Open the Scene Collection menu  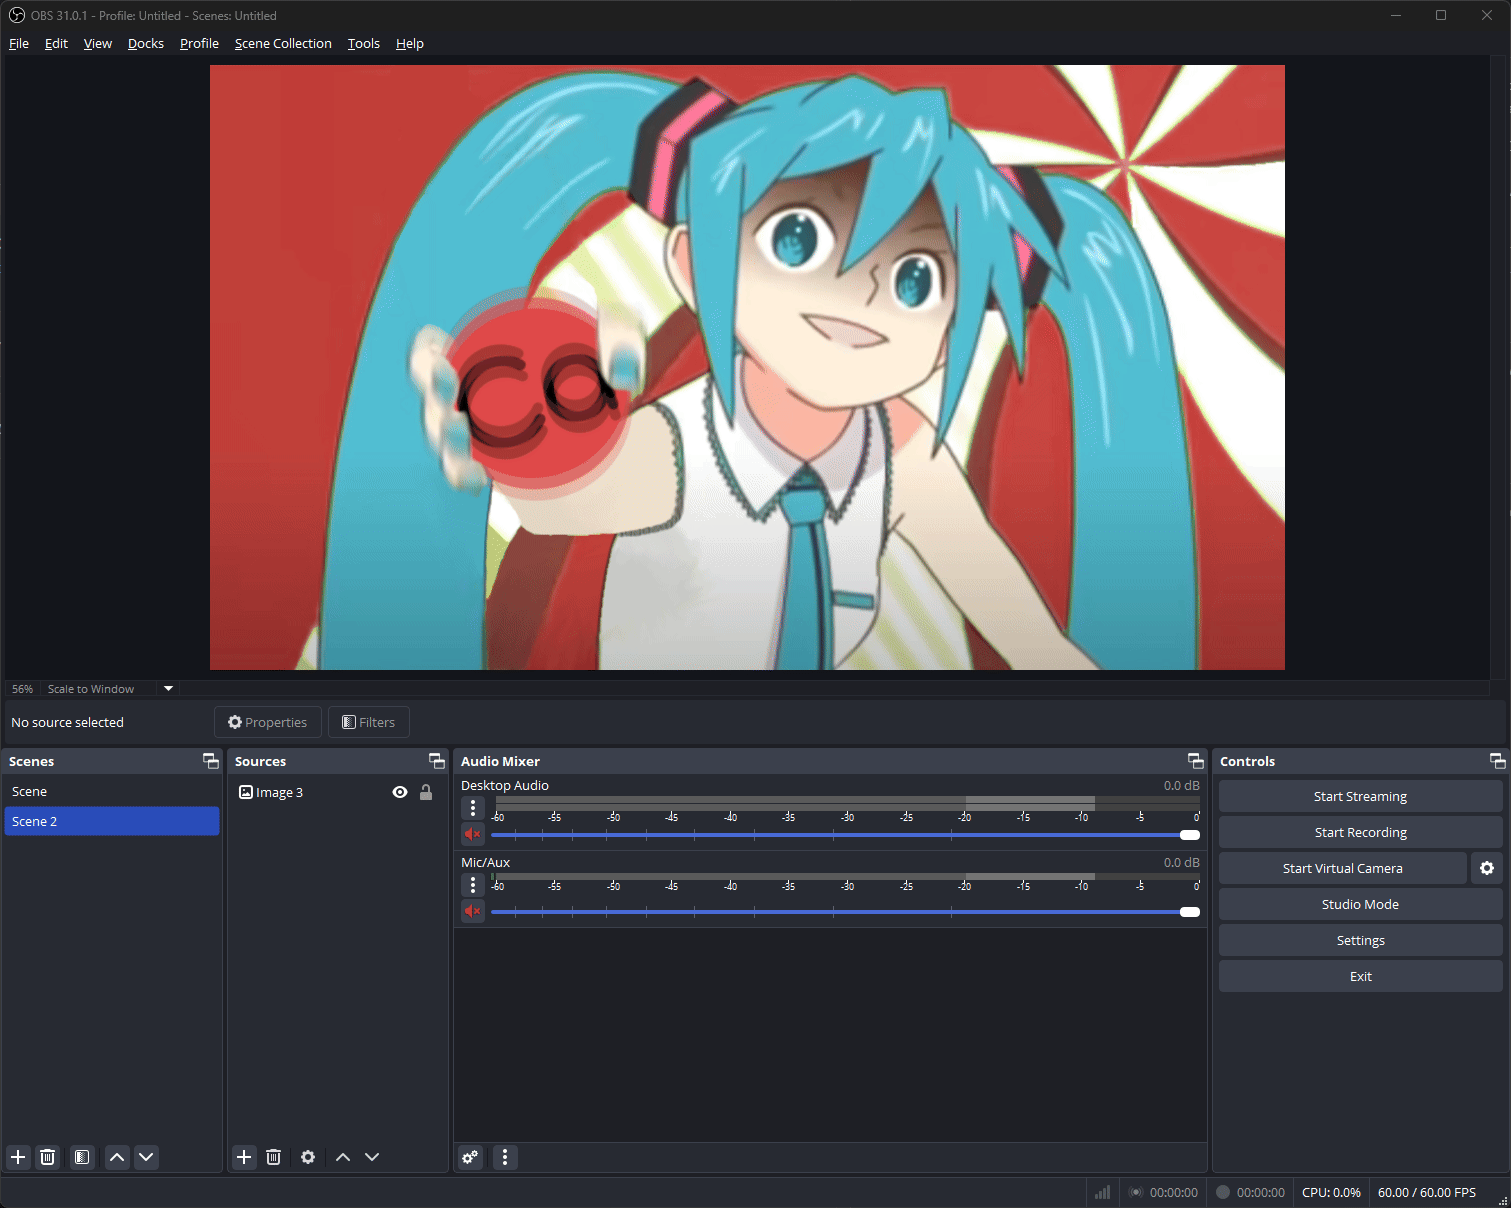pos(283,43)
